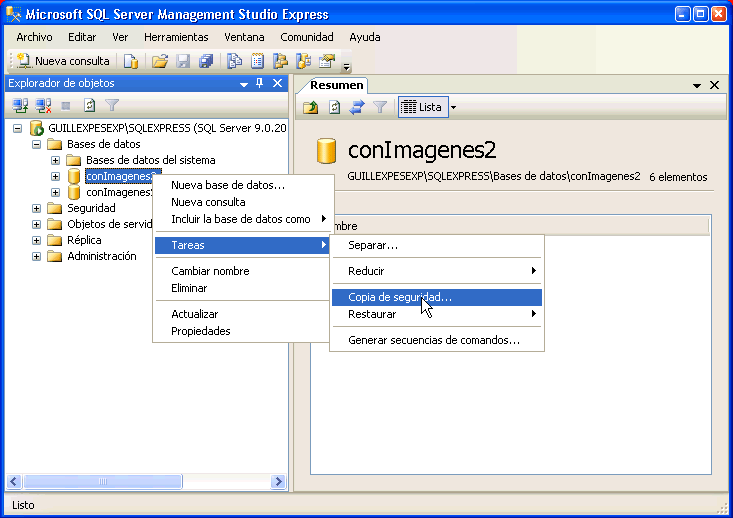Screen dimensions: 733x518
Task: Click the Nueva consulta toolbar button
Action: point(62,62)
